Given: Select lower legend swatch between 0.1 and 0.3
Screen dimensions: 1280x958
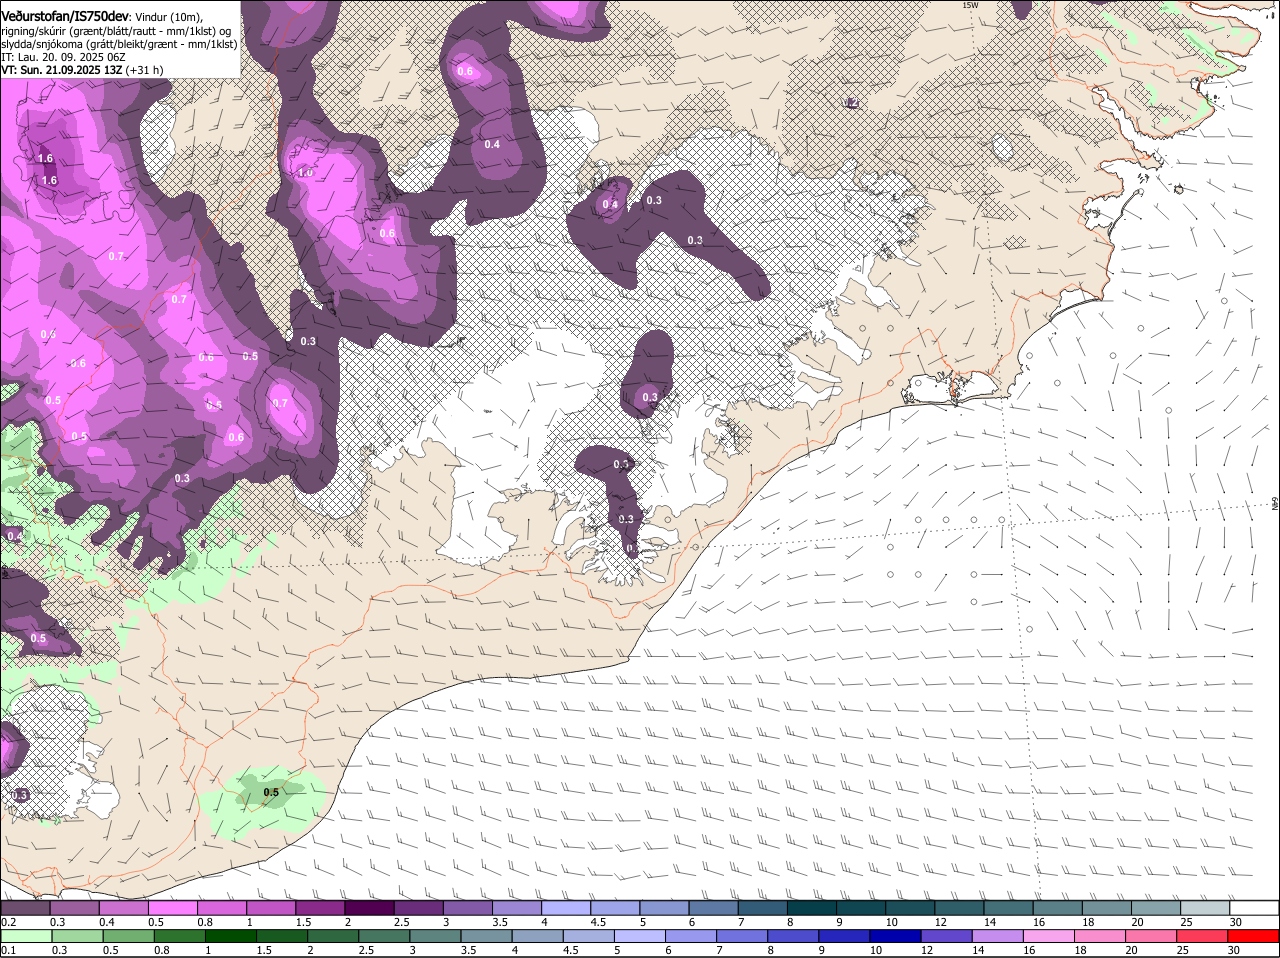Looking at the screenshot, I should coord(25,936).
